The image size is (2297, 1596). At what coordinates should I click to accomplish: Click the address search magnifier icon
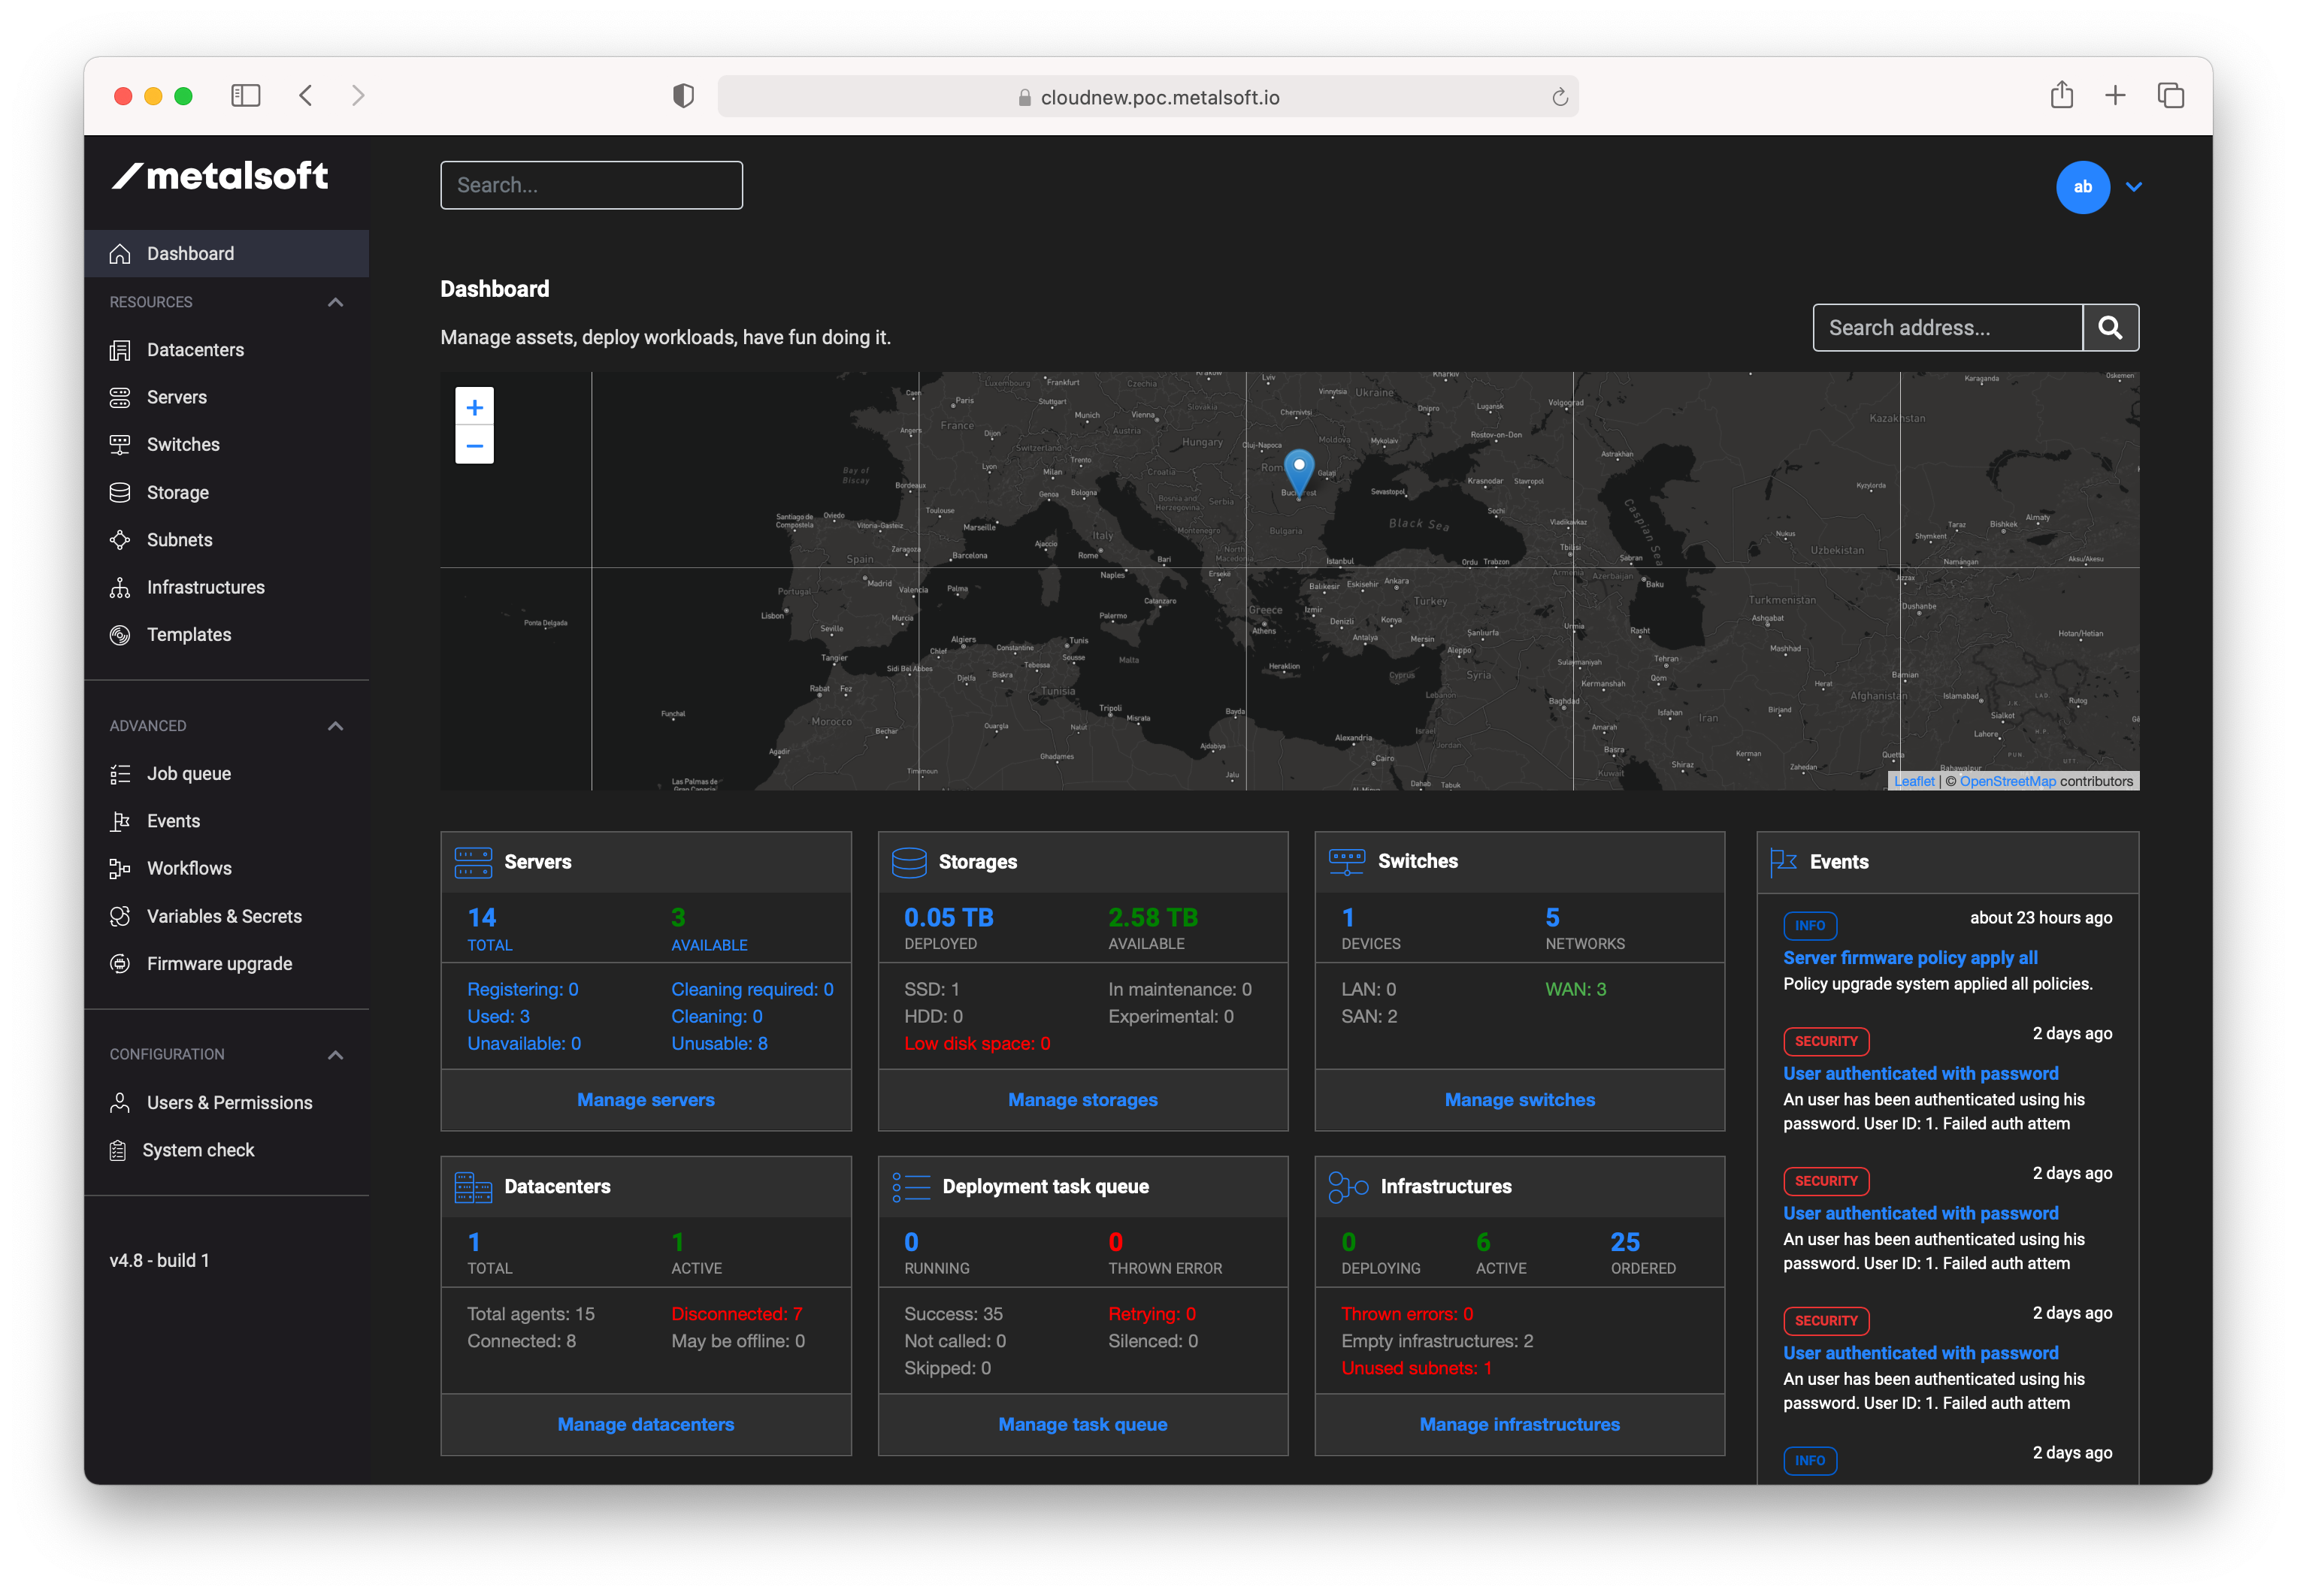(2109, 328)
